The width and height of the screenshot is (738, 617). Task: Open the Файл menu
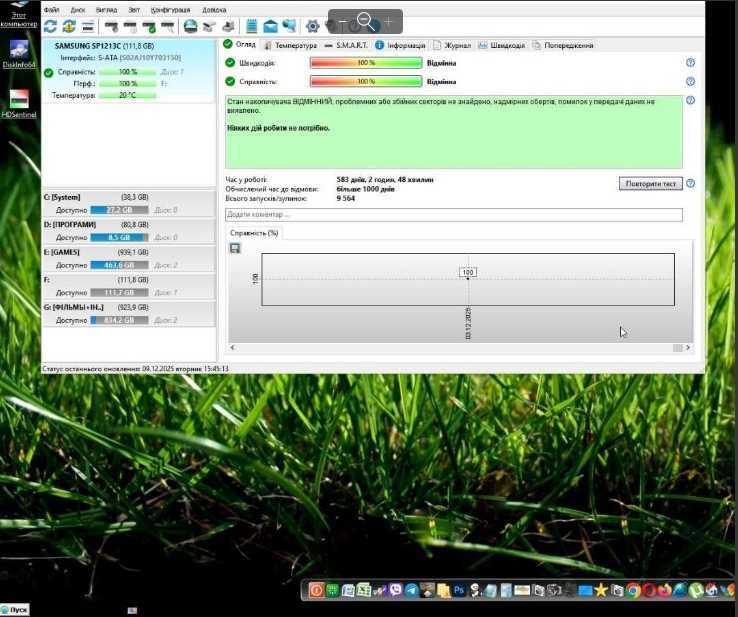(51, 10)
